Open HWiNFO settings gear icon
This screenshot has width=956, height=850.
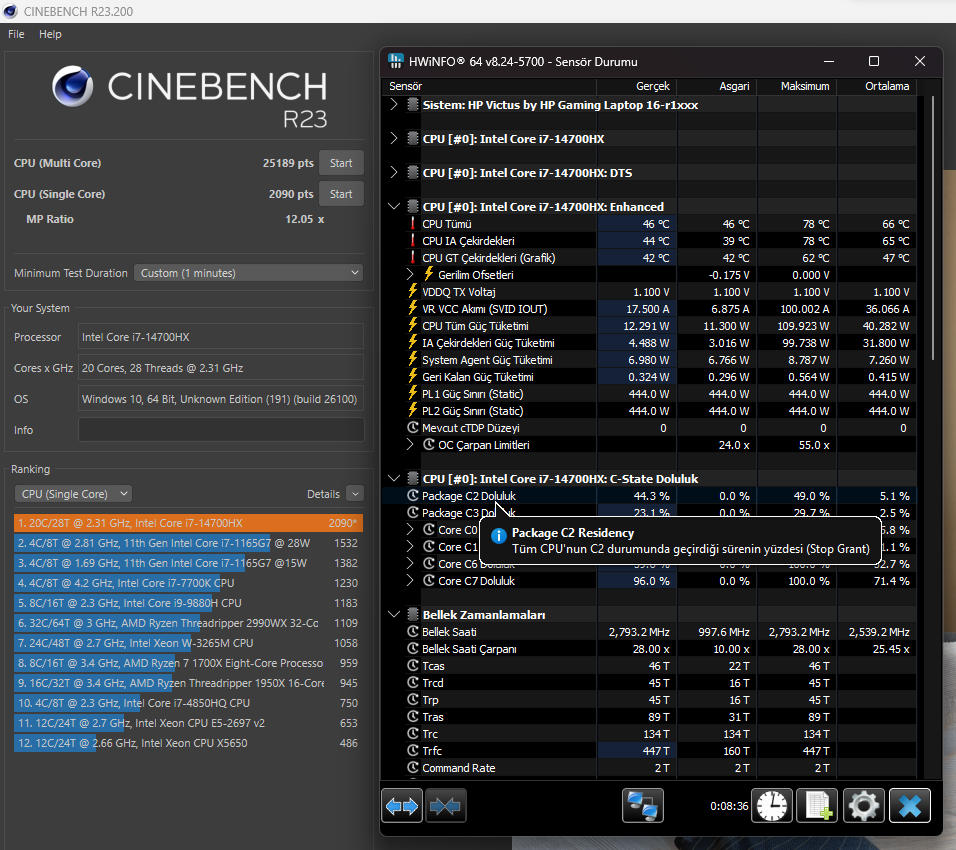pos(863,806)
